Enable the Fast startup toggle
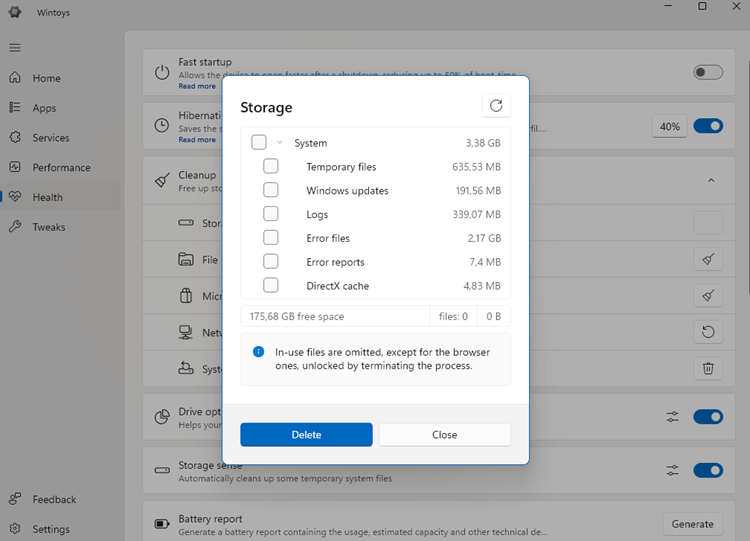Image resolution: width=750 pixels, height=541 pixels. 707,72
